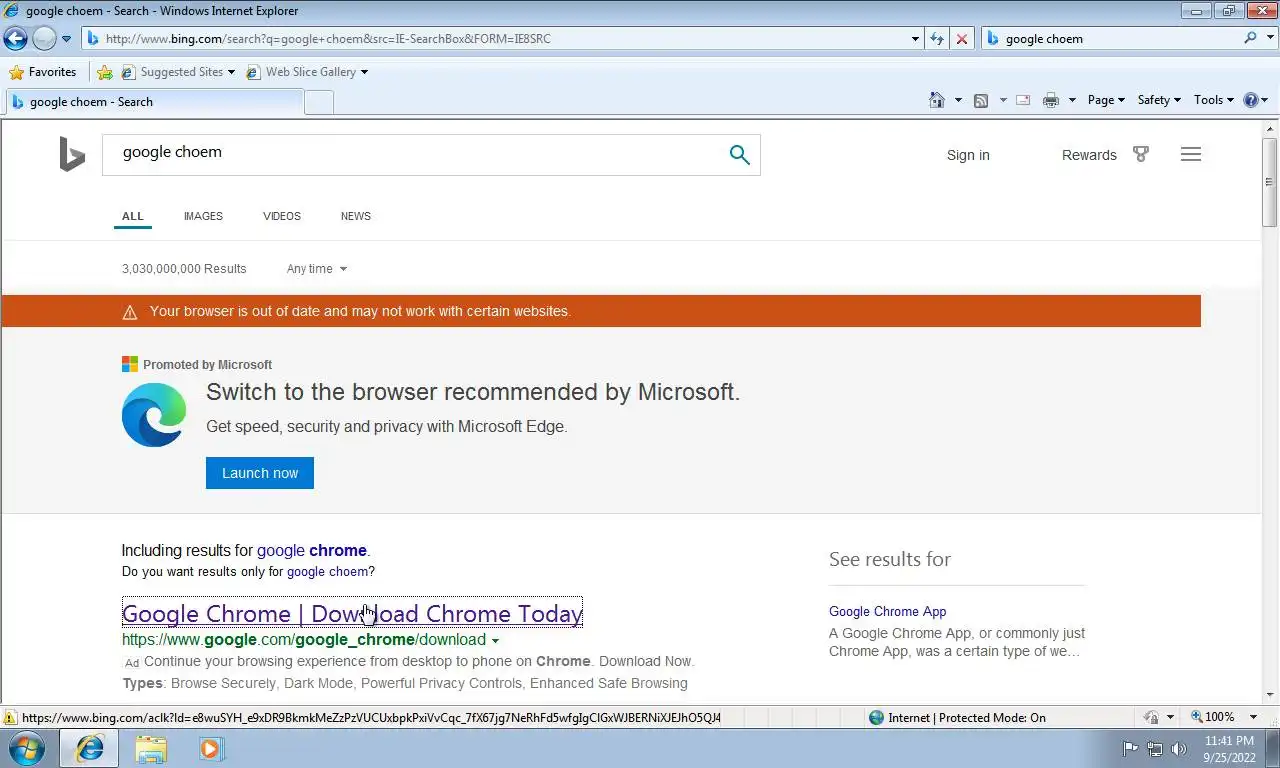Click the 'google chrome' corrected query link
Image resolution: width=1280 pixels, height=768 pixels.
pyautogui.click(x=312, y=550)
